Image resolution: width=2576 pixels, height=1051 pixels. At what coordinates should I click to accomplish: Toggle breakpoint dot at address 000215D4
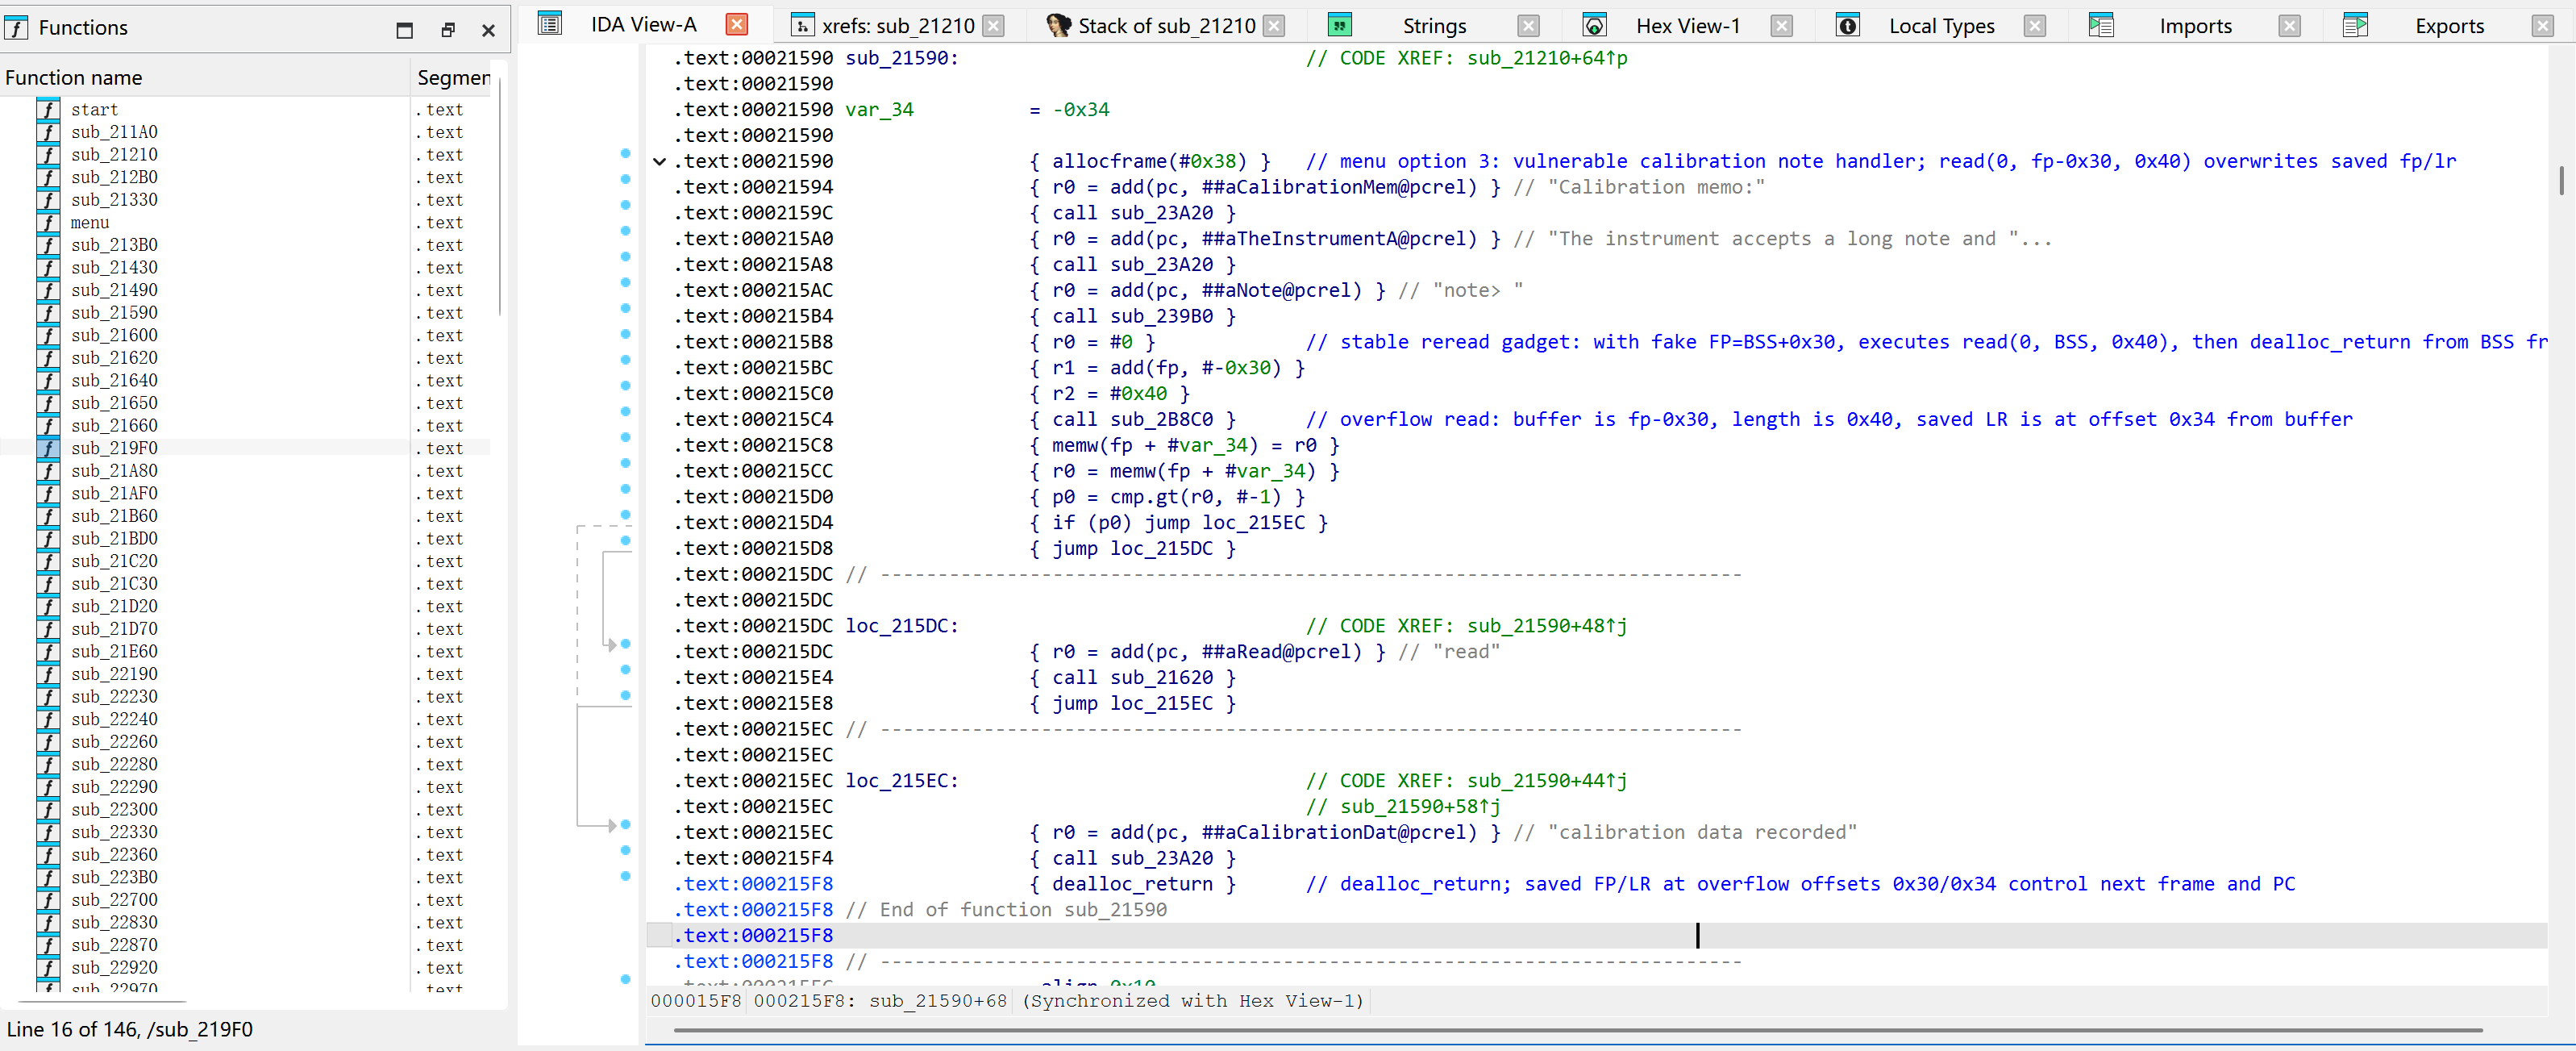point(625,515)
